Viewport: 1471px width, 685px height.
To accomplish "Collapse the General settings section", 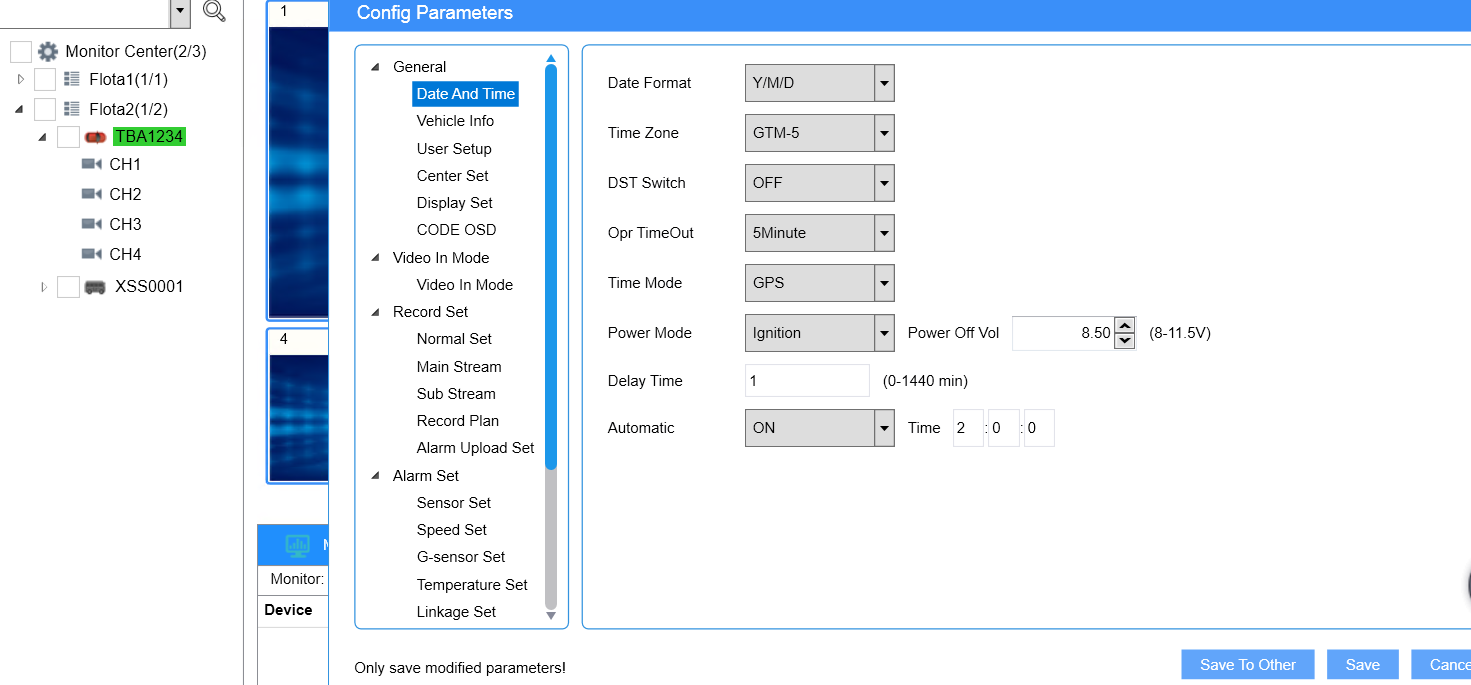I will [376, 67].
